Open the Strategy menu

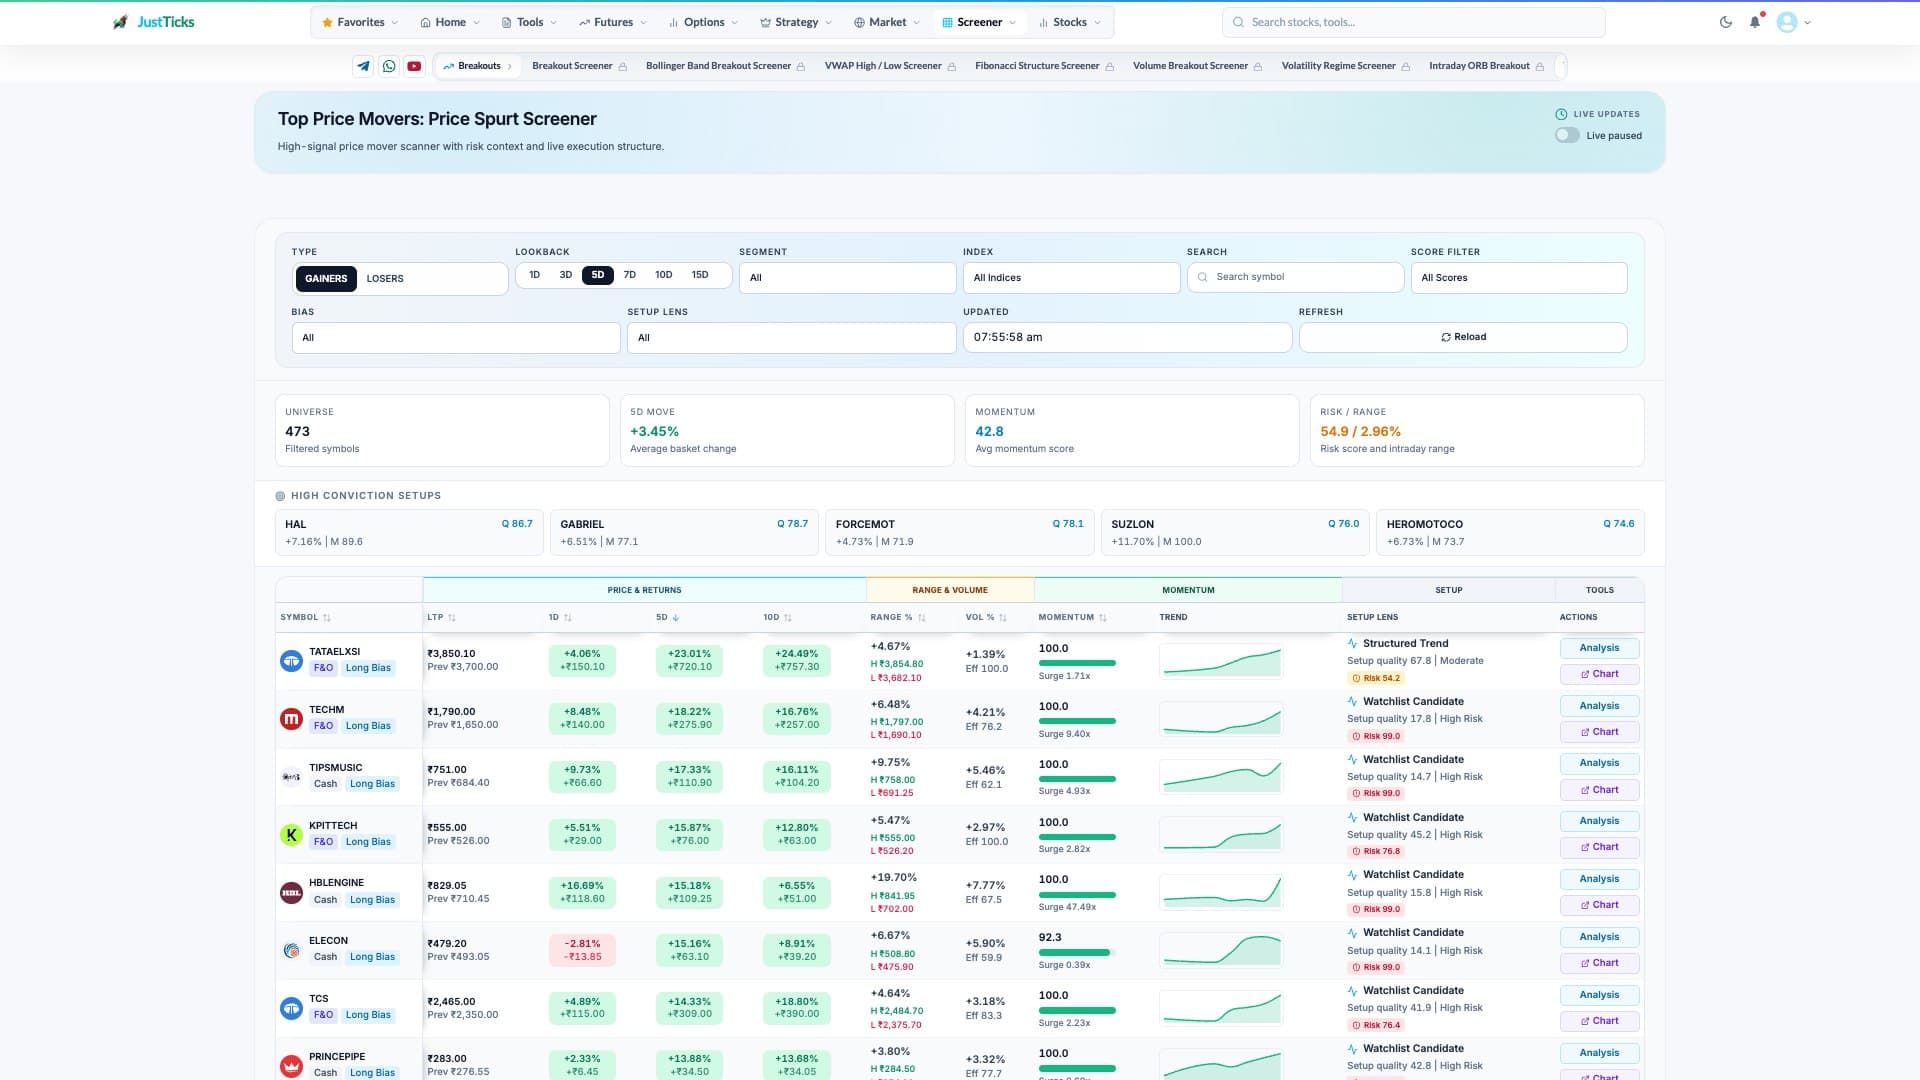point(796,22)
